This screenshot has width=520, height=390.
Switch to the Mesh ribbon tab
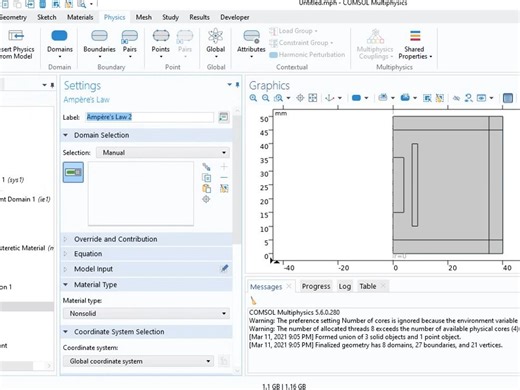click(144, 17)
